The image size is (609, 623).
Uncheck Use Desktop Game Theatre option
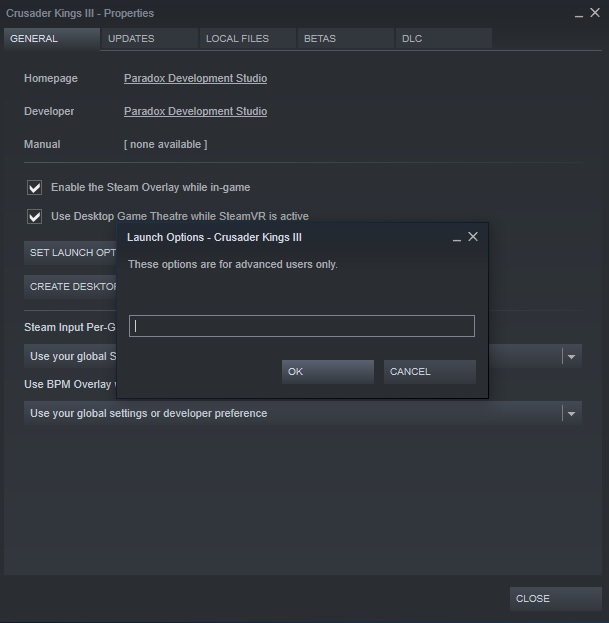click(x=35, y=216)
